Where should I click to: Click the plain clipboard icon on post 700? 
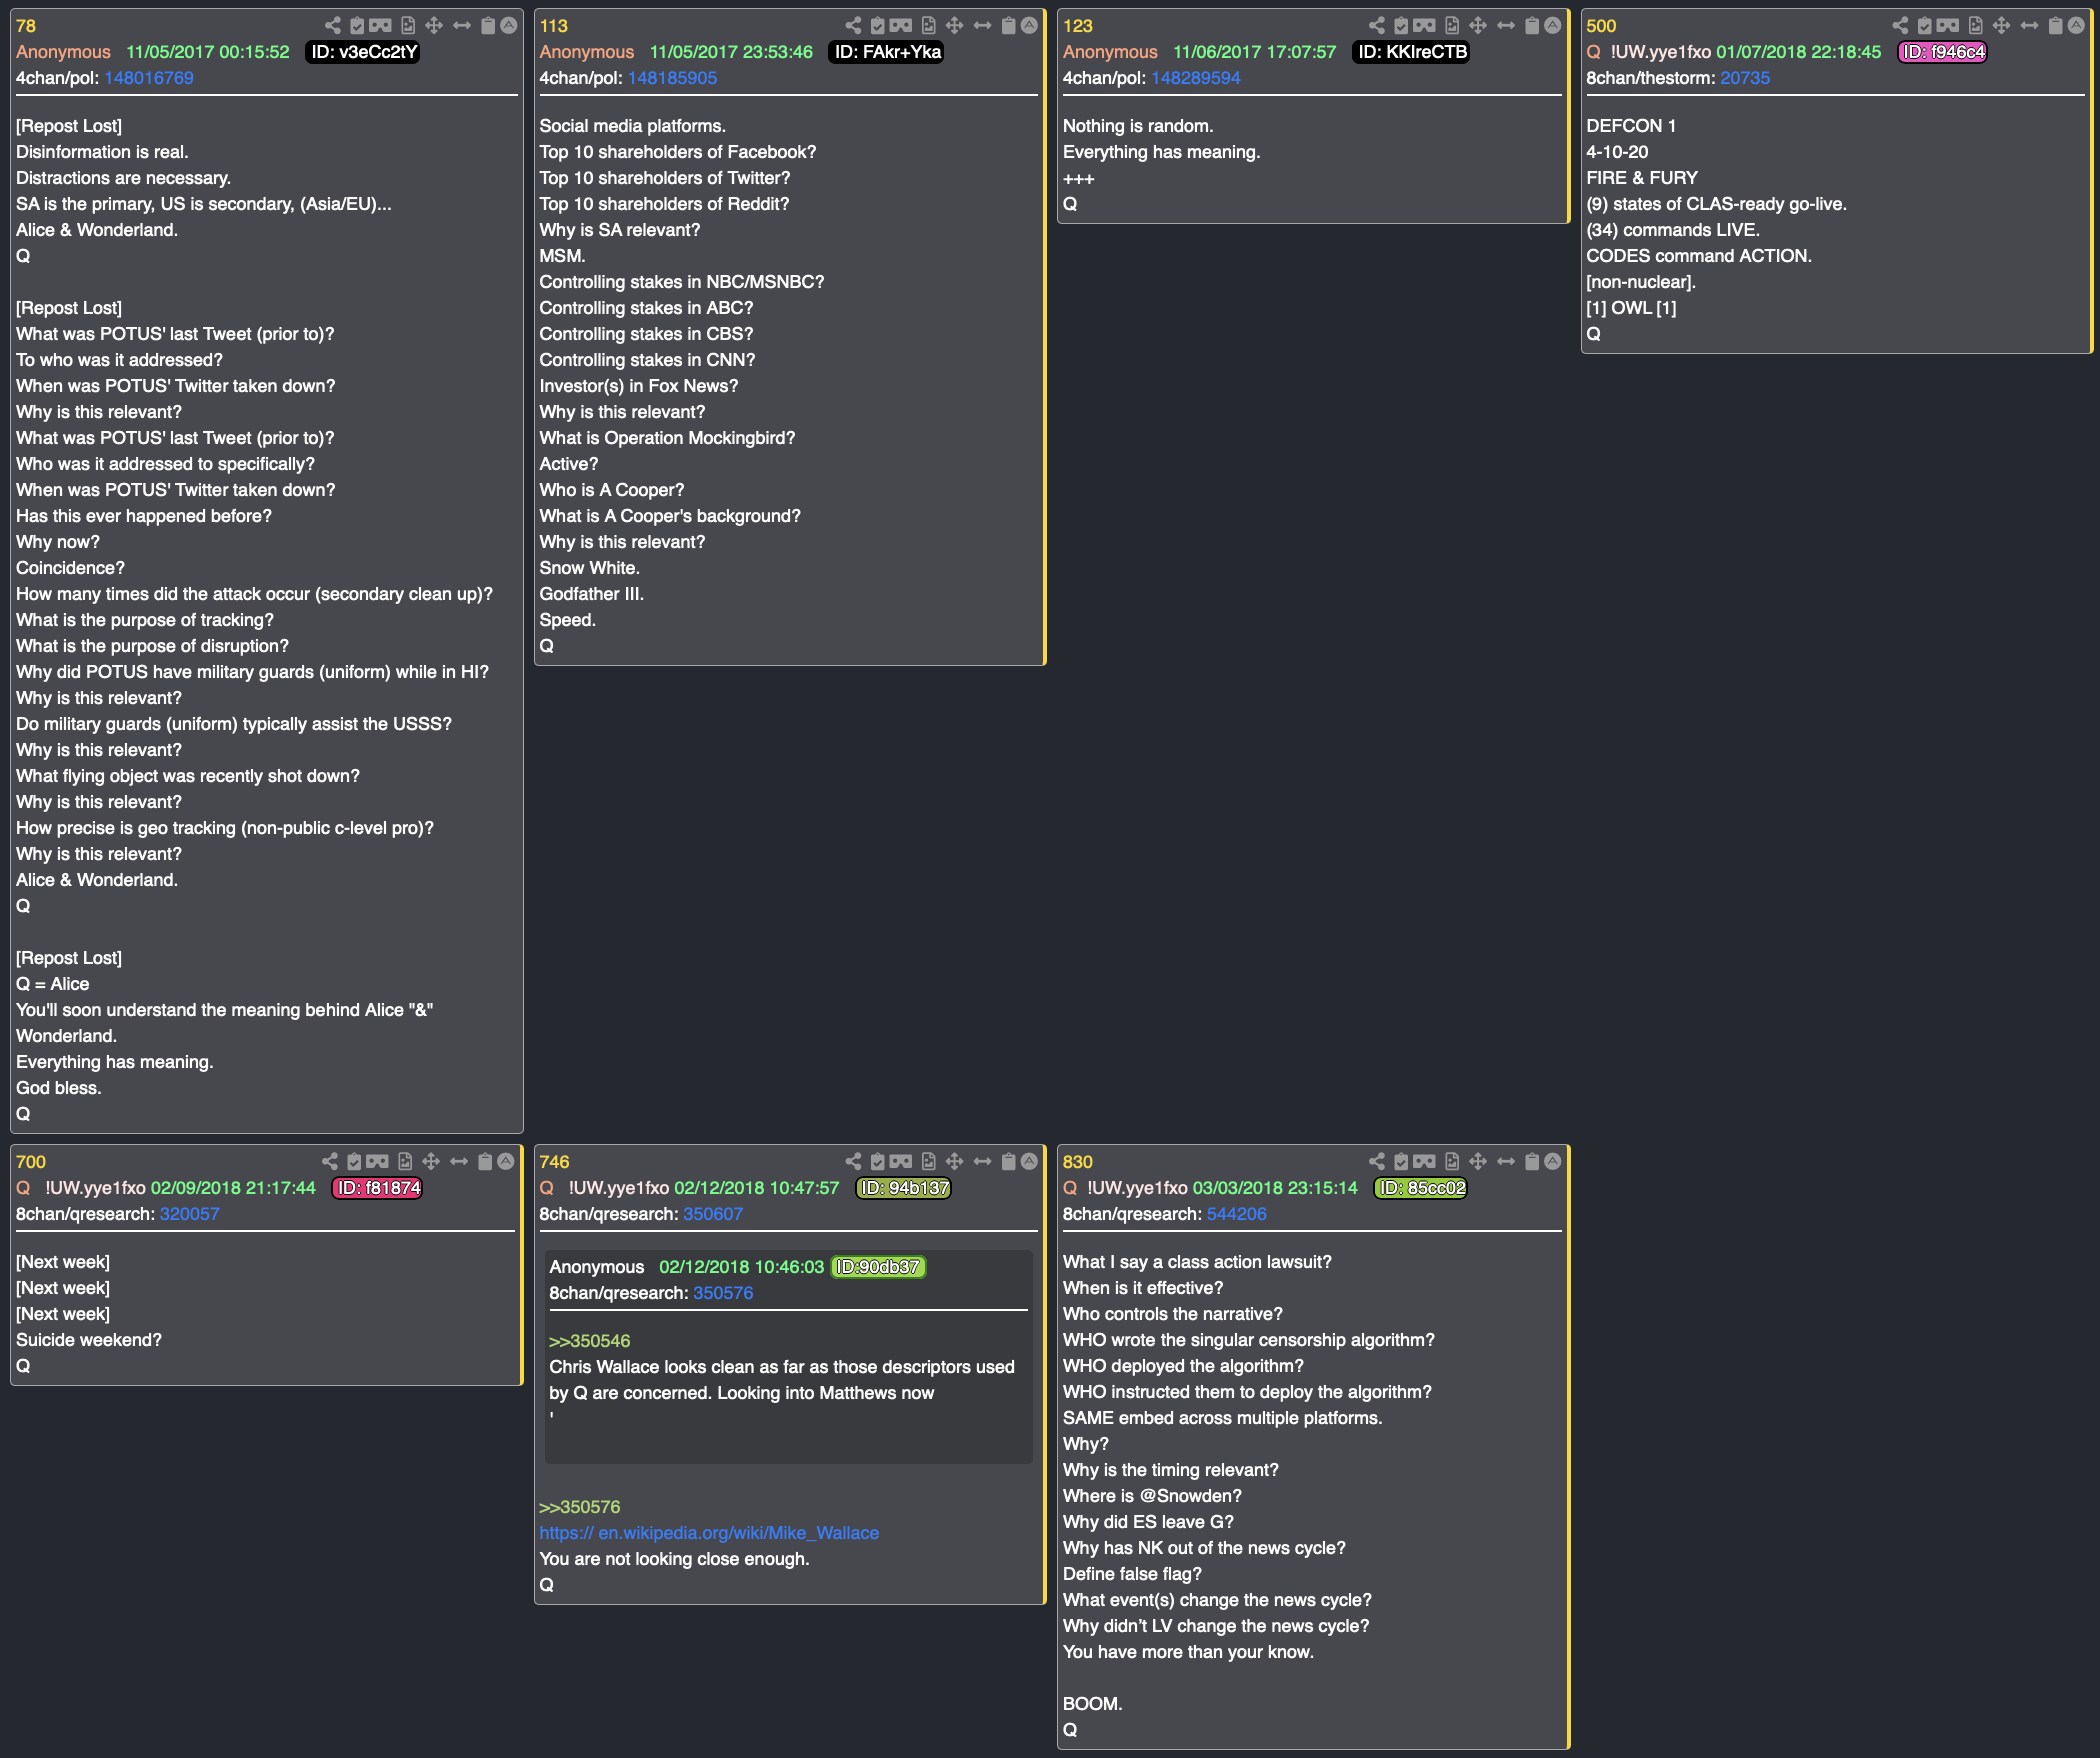pyautogui.click(x=485, y=1161)
